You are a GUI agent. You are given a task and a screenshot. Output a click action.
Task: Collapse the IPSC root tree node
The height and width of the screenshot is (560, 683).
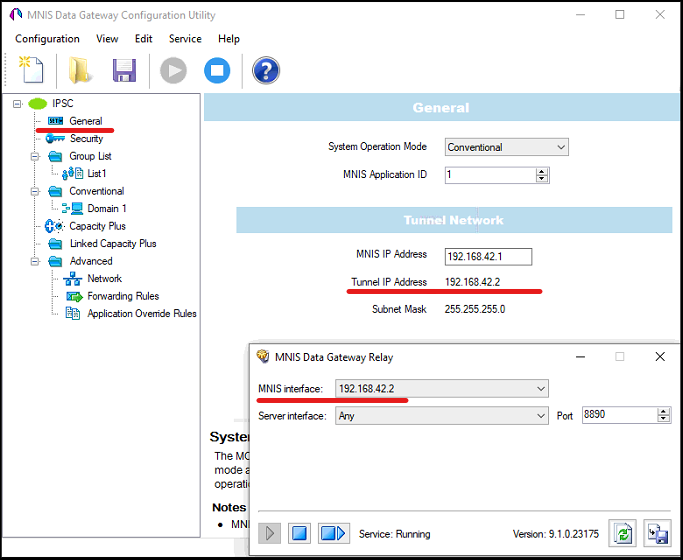(17, 104)
